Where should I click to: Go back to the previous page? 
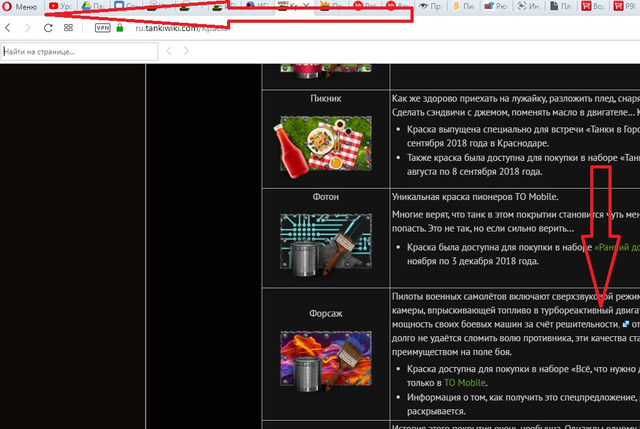pos(8,28)
